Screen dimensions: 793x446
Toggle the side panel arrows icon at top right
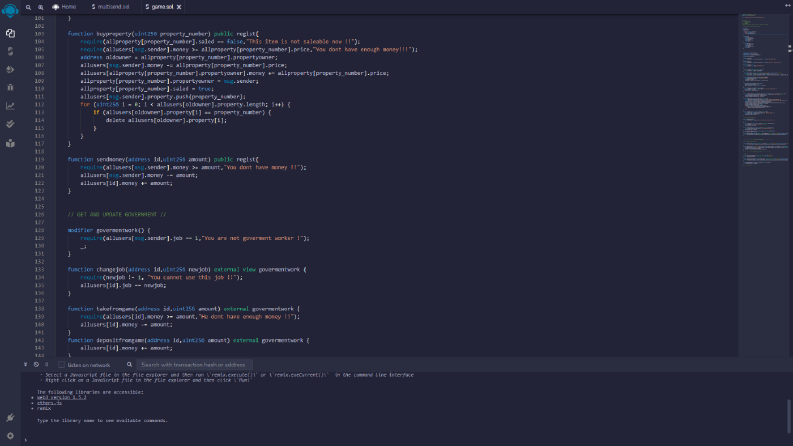(x=787, y=6)
